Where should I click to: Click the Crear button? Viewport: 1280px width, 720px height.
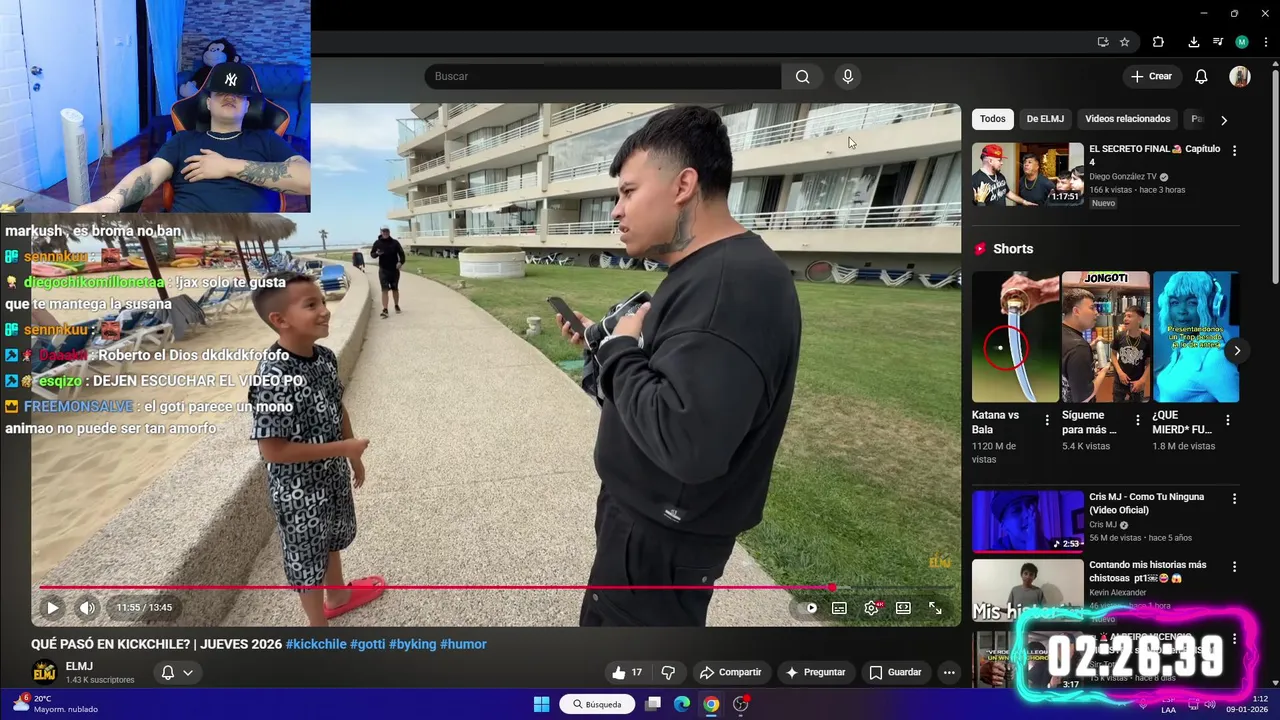pyautogui.click(x=1151, y=76)
